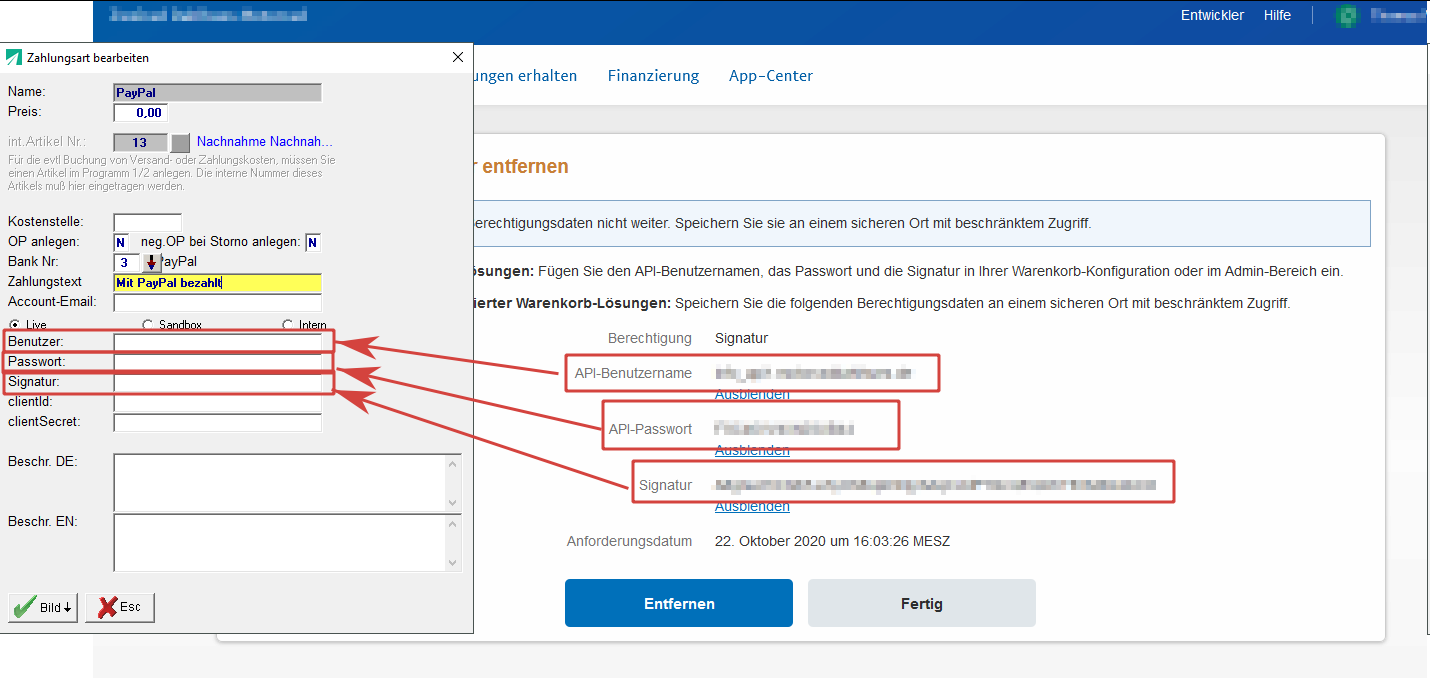Click the Account-Email input field
Image resolution: width=1430 pixels, height=678 pixels.
click(218, 302)
